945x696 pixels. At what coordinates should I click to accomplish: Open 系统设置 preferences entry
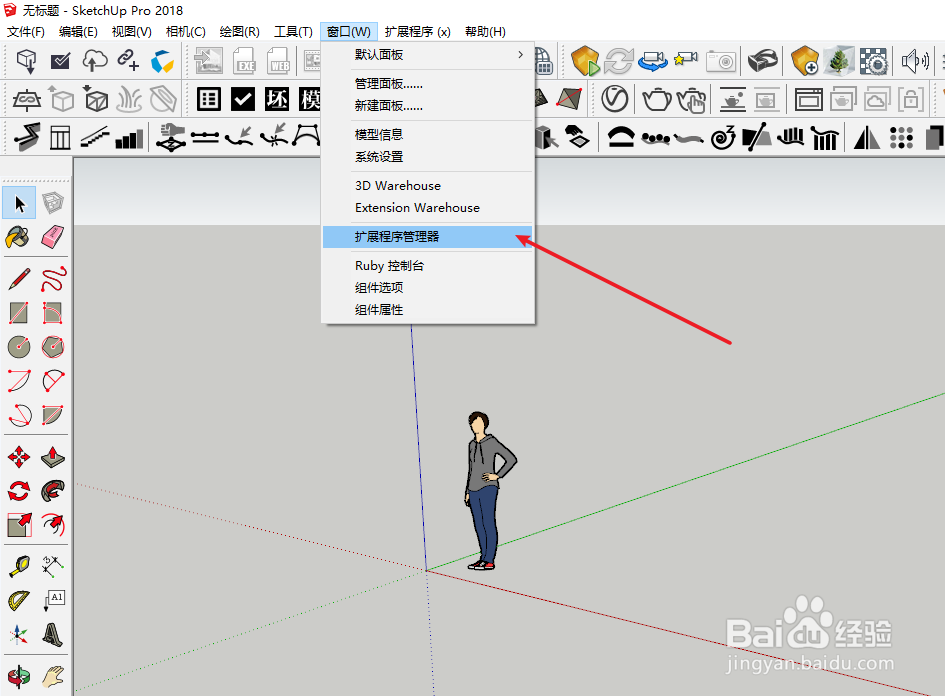(x=428, y=157)
